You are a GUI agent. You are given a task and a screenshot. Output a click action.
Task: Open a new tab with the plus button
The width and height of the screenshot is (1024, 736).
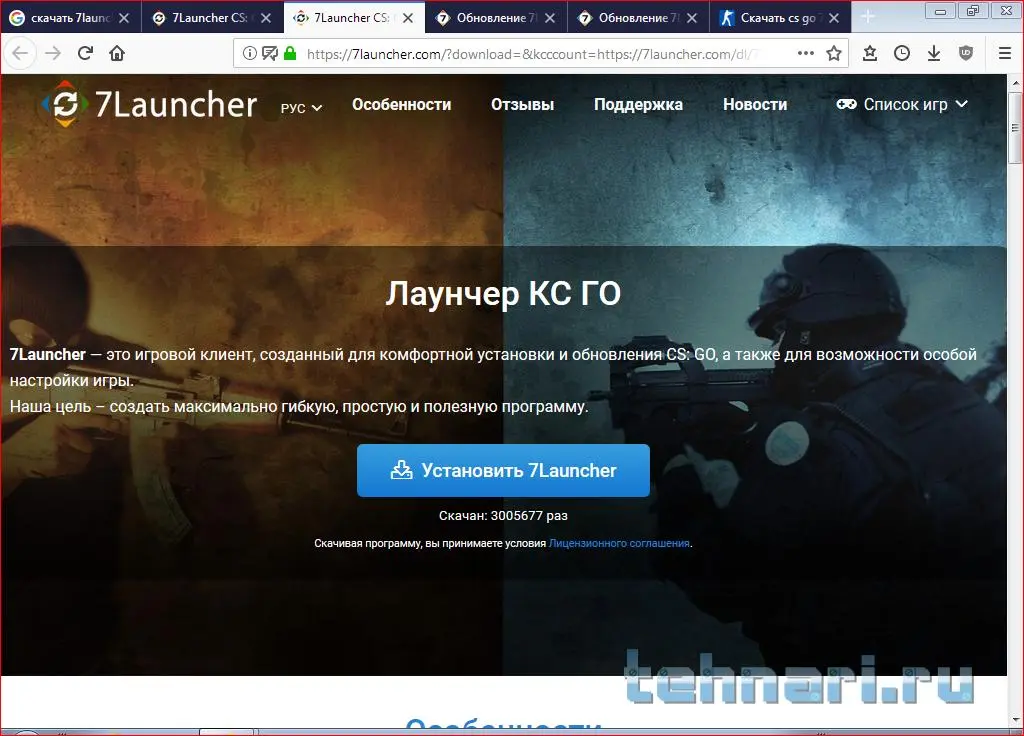pos(868,17)
